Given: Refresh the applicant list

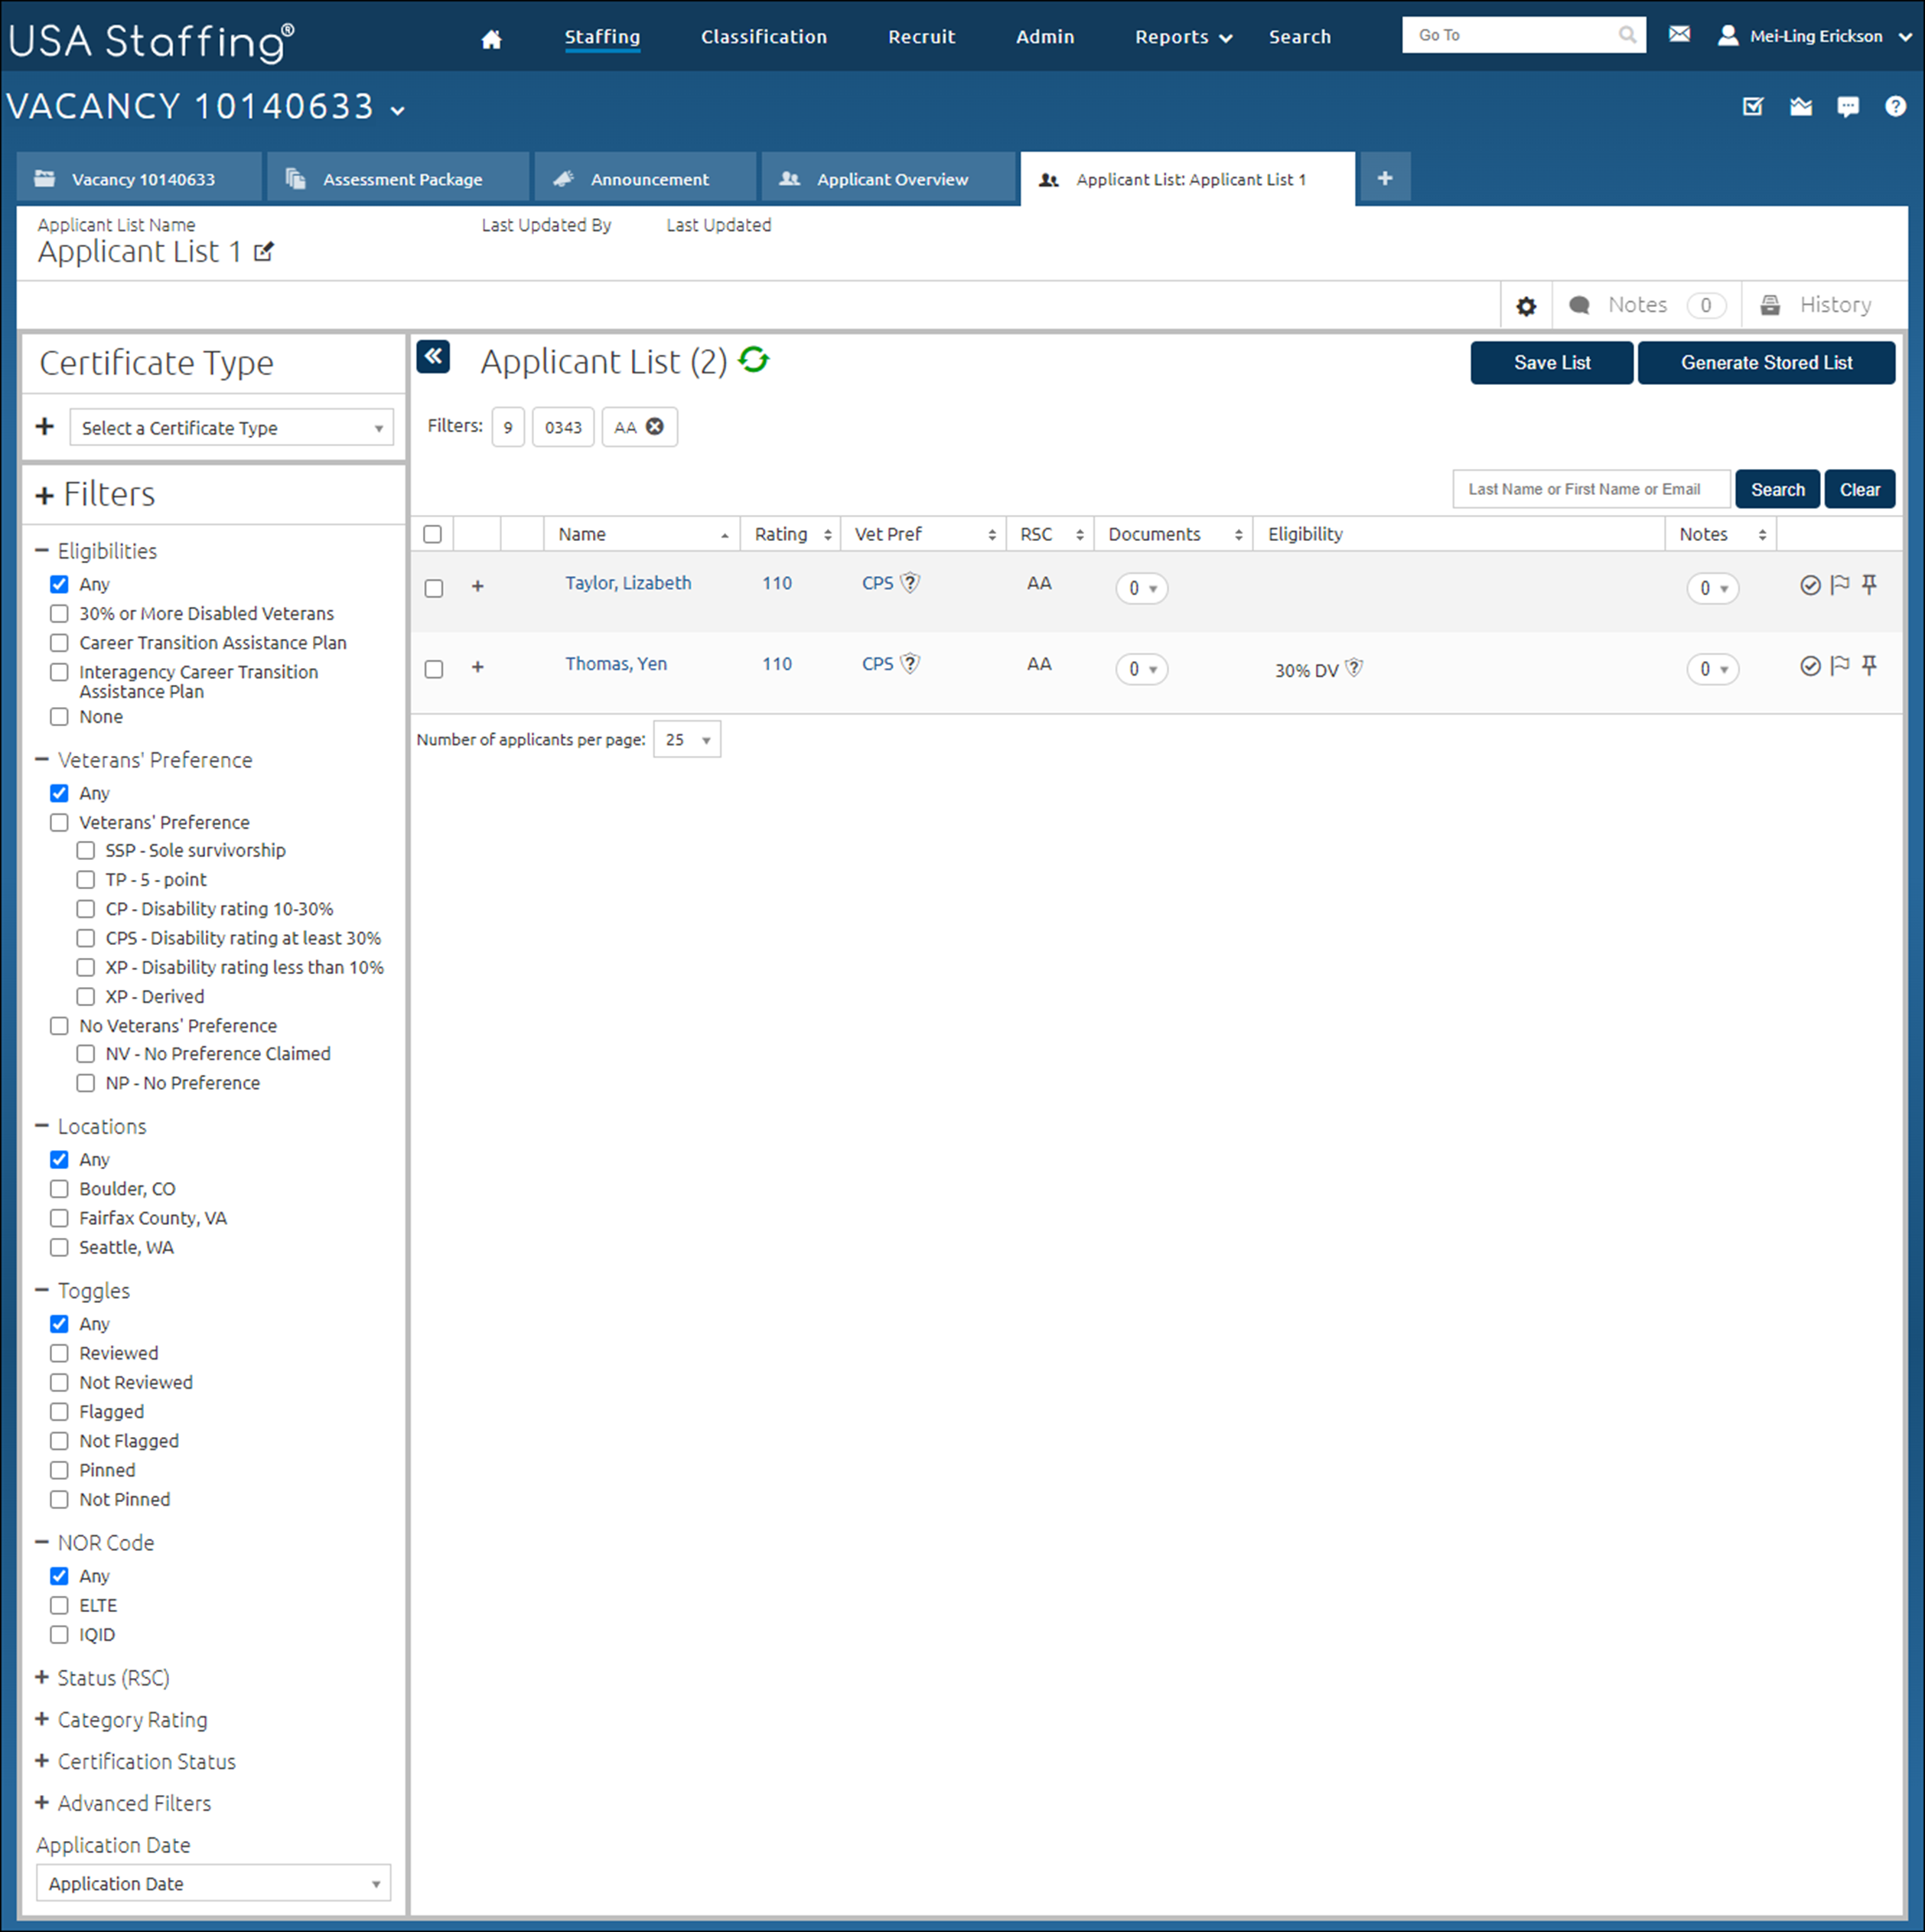Looking at the screenshot, I should 754,360.
